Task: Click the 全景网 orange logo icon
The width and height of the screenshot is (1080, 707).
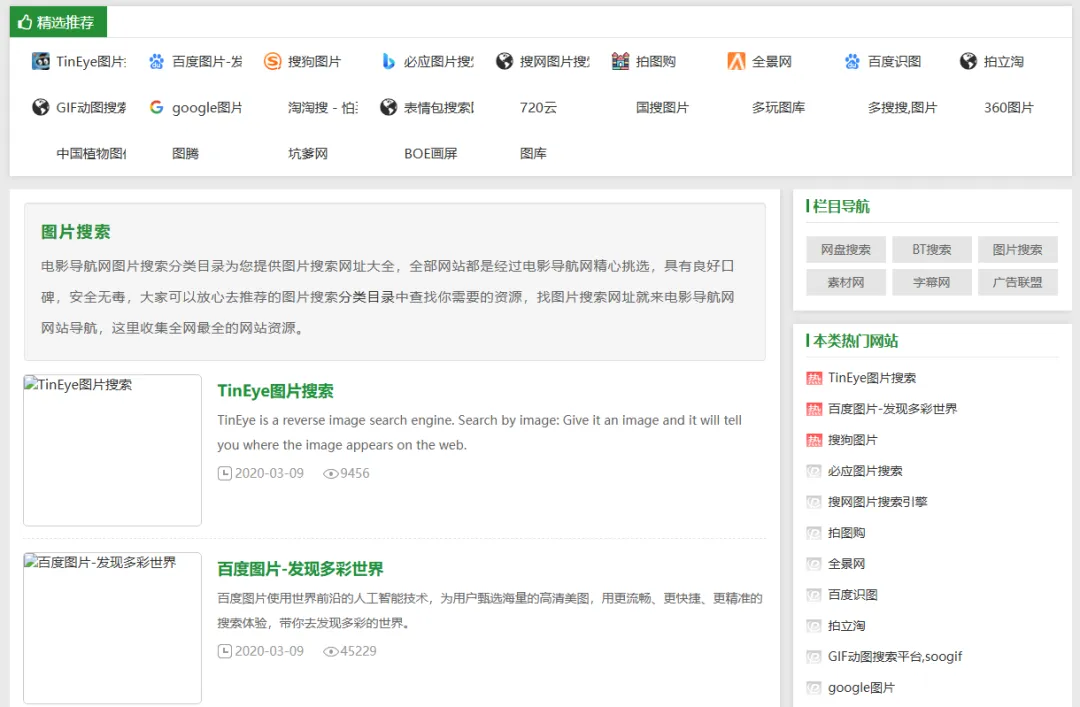Action: pos(736,61)
